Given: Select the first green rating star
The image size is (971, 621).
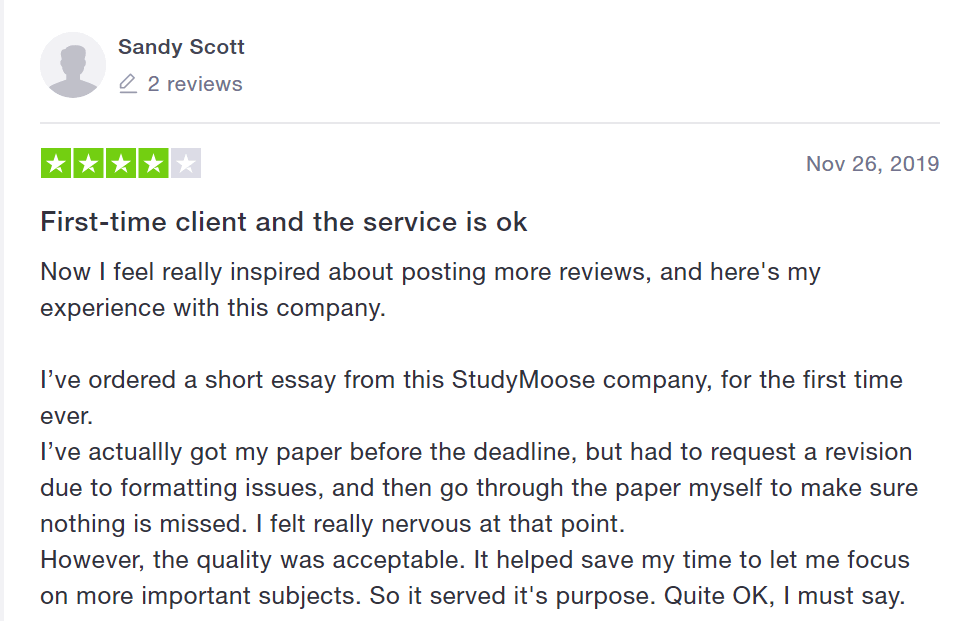Looking at the screenshot, I should (x=56, y=163).
